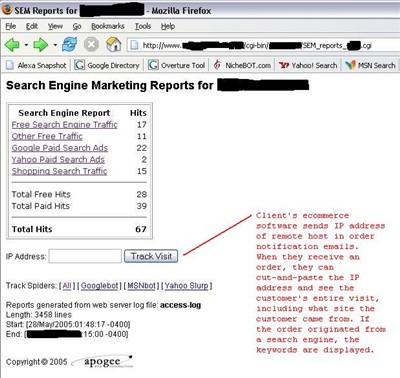Open the Forward history dropdown arrow

click(x=55, y=45)
